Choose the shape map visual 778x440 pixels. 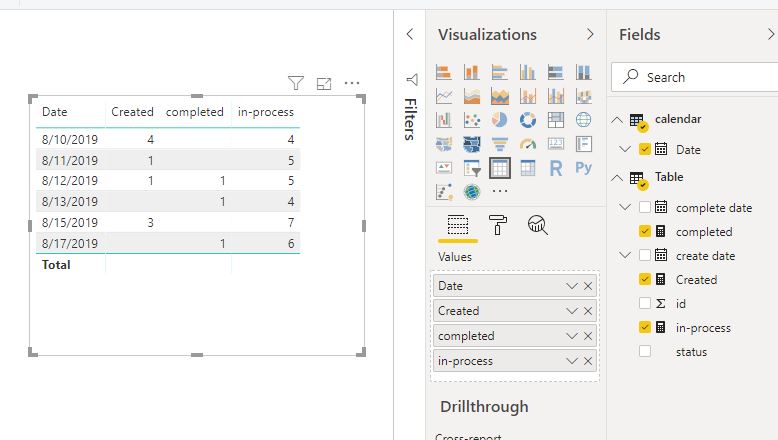pos(471,144)
